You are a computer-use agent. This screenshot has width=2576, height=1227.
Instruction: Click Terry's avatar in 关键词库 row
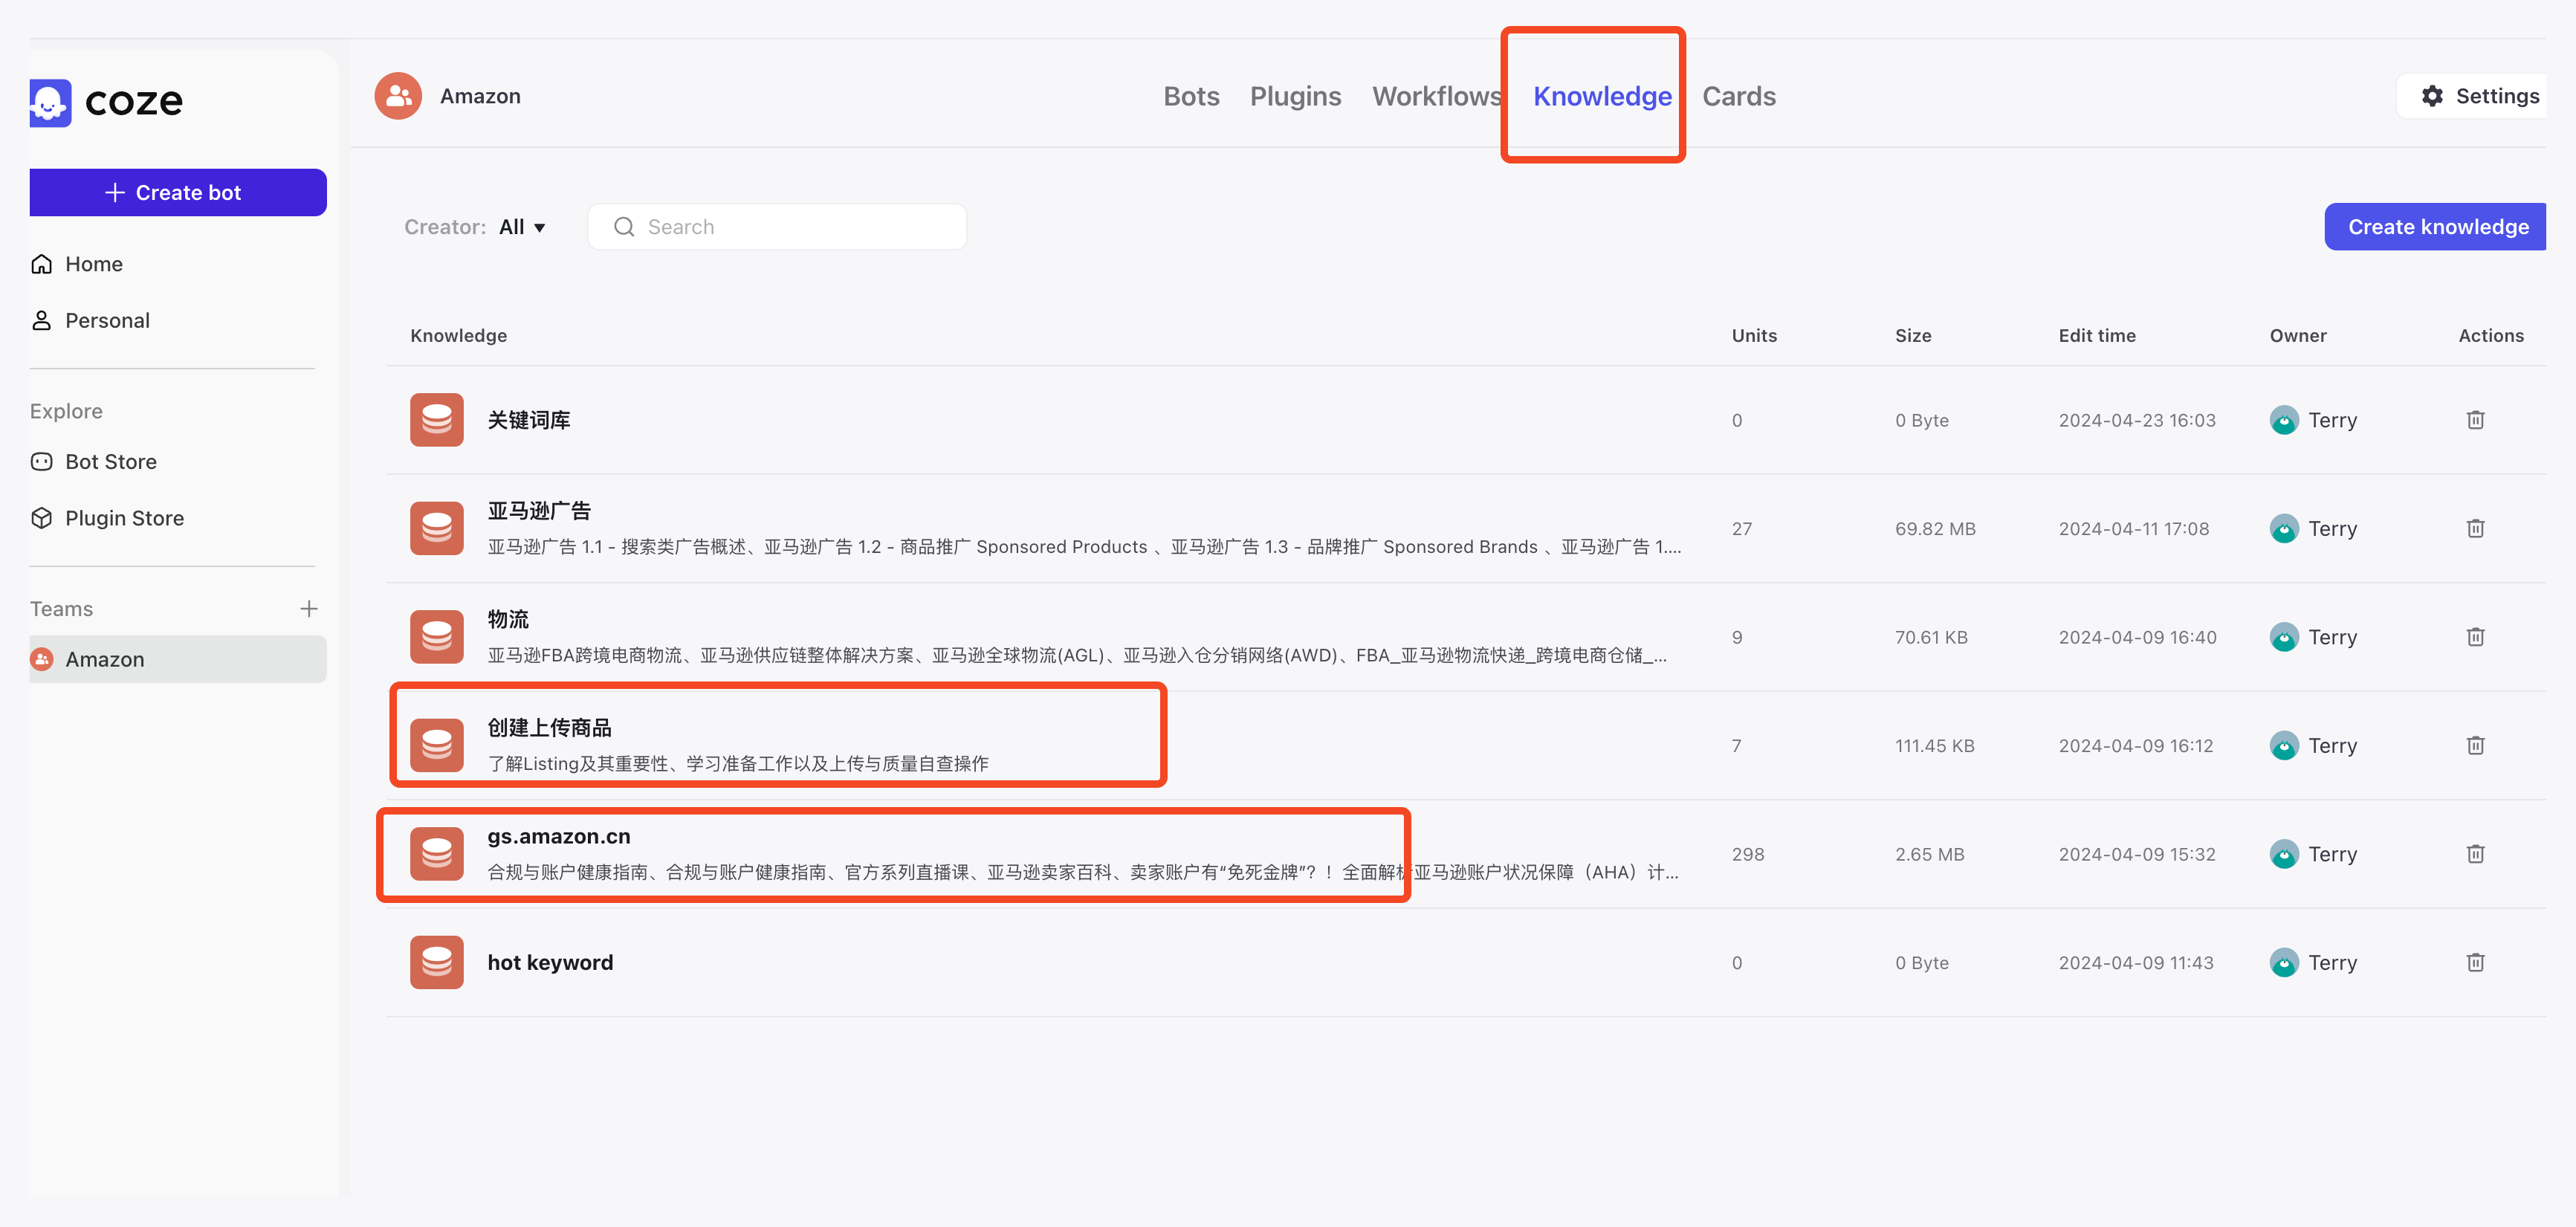[x=2284, y=420]
